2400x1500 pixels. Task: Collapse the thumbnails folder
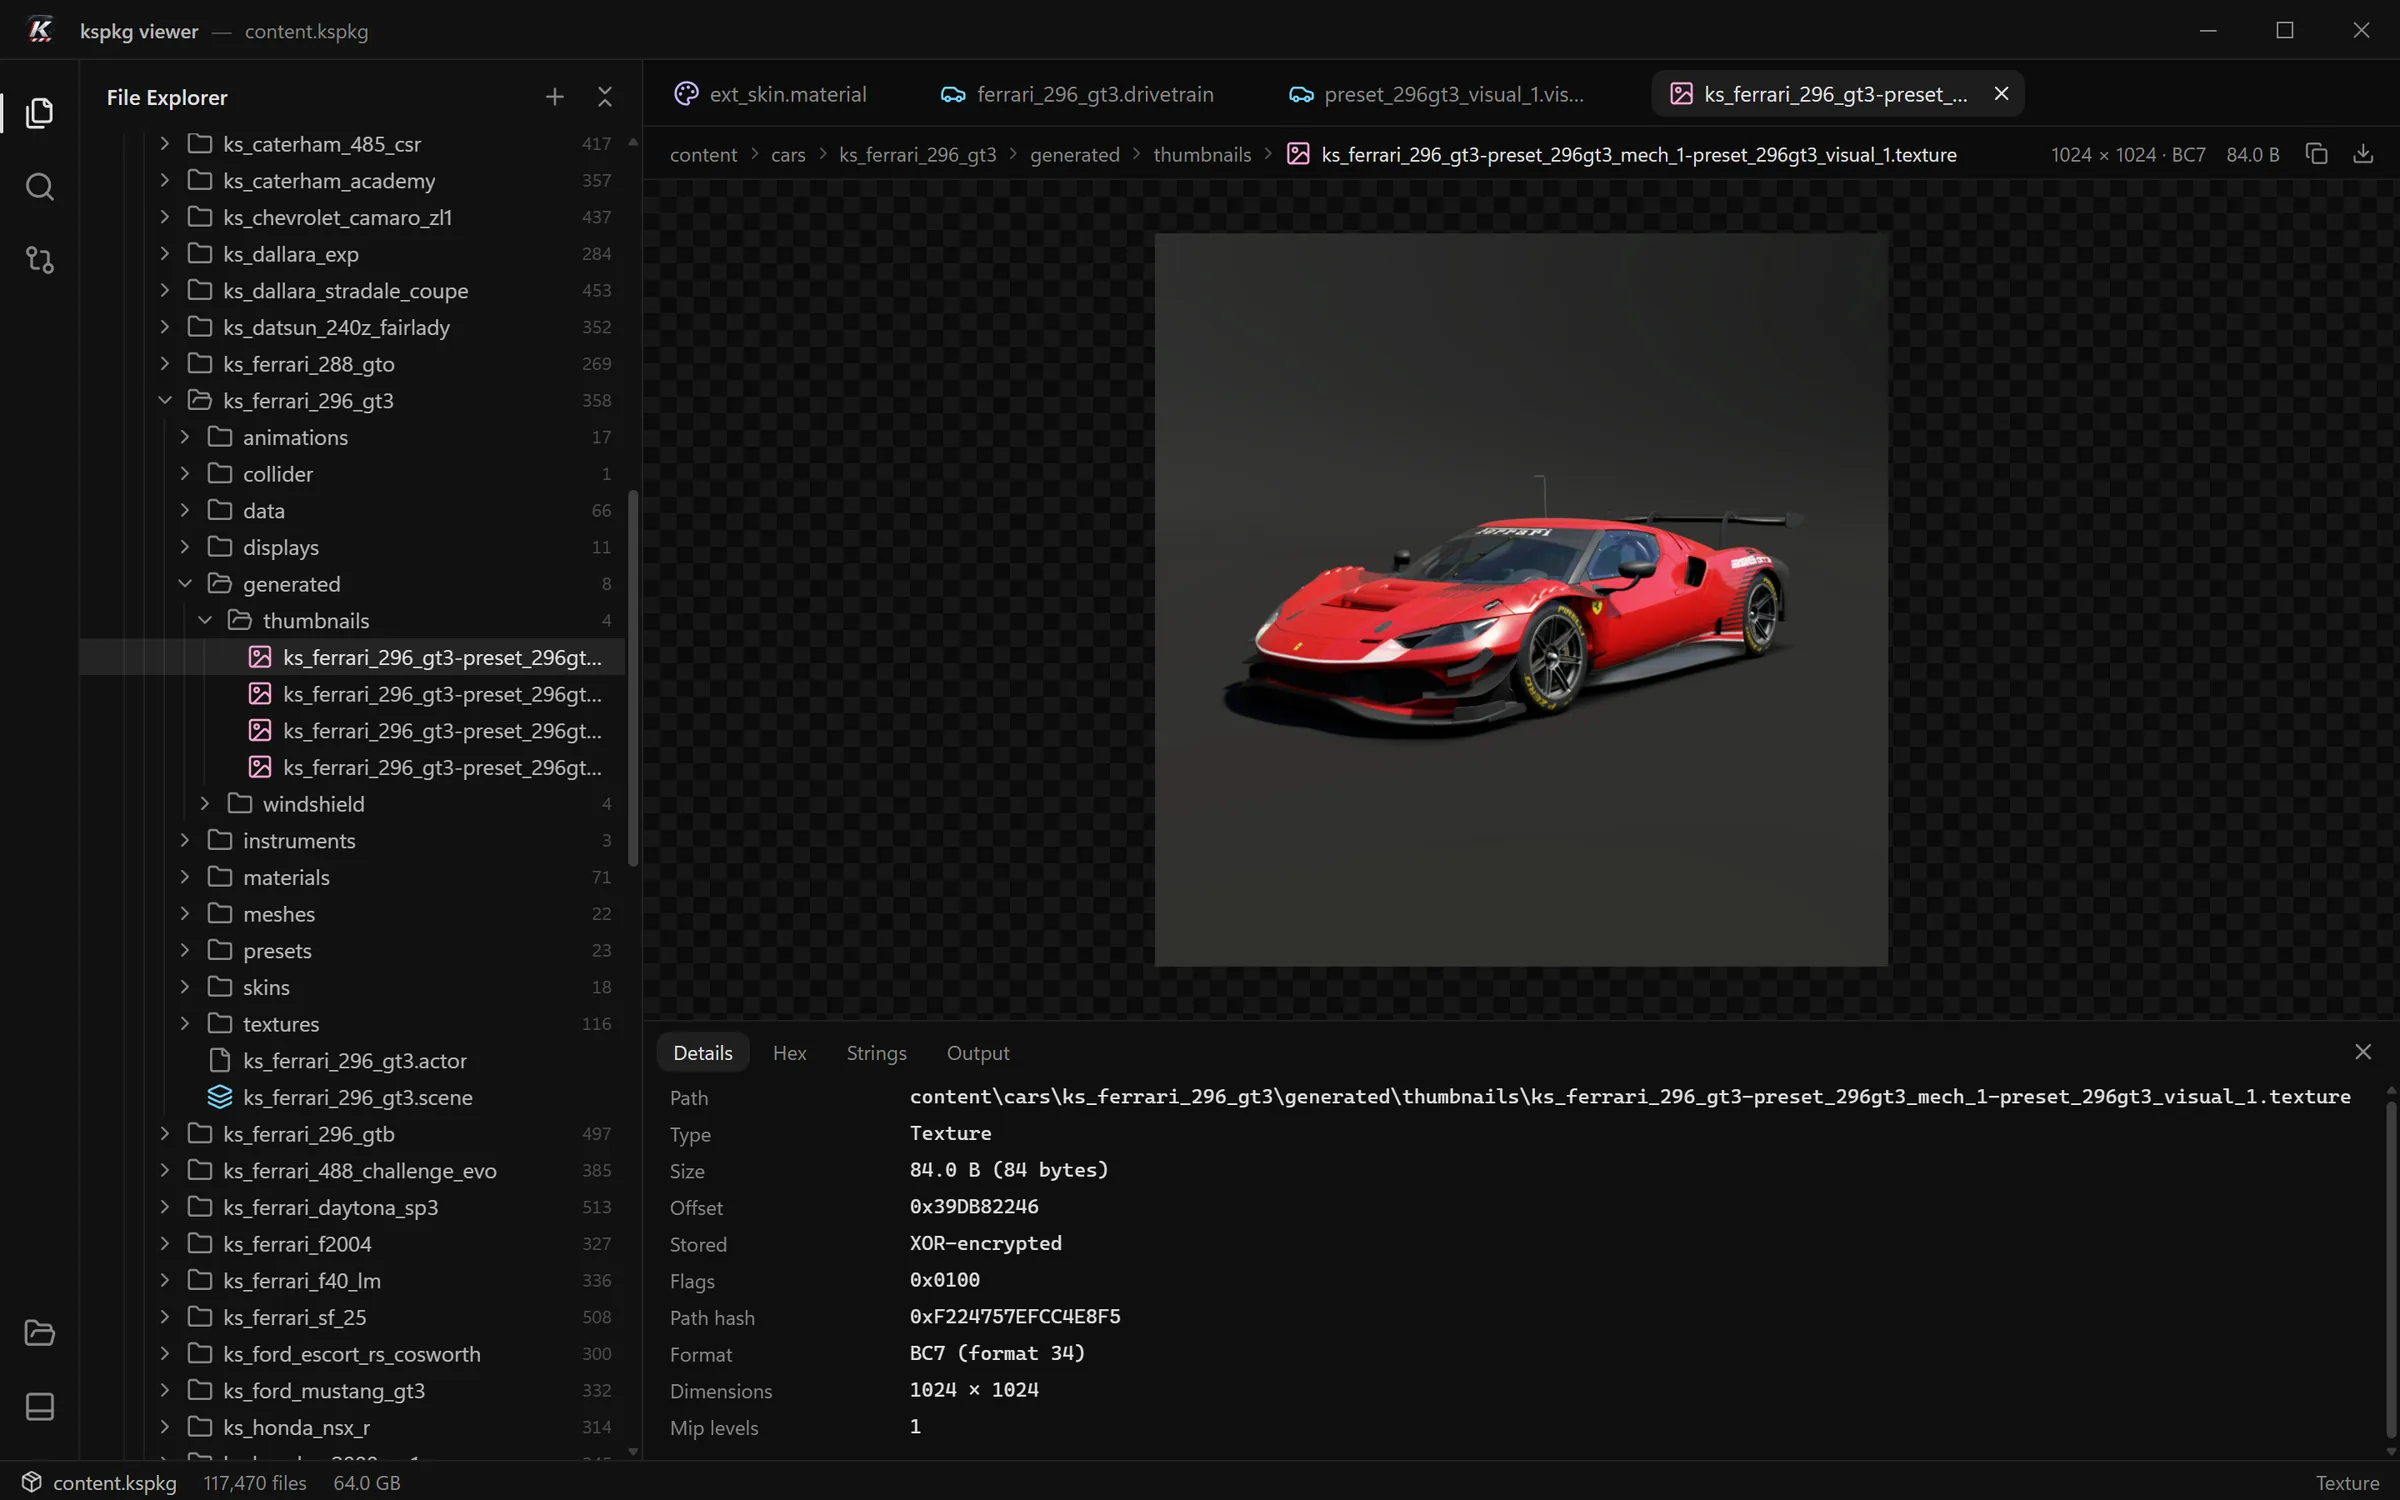205,620
